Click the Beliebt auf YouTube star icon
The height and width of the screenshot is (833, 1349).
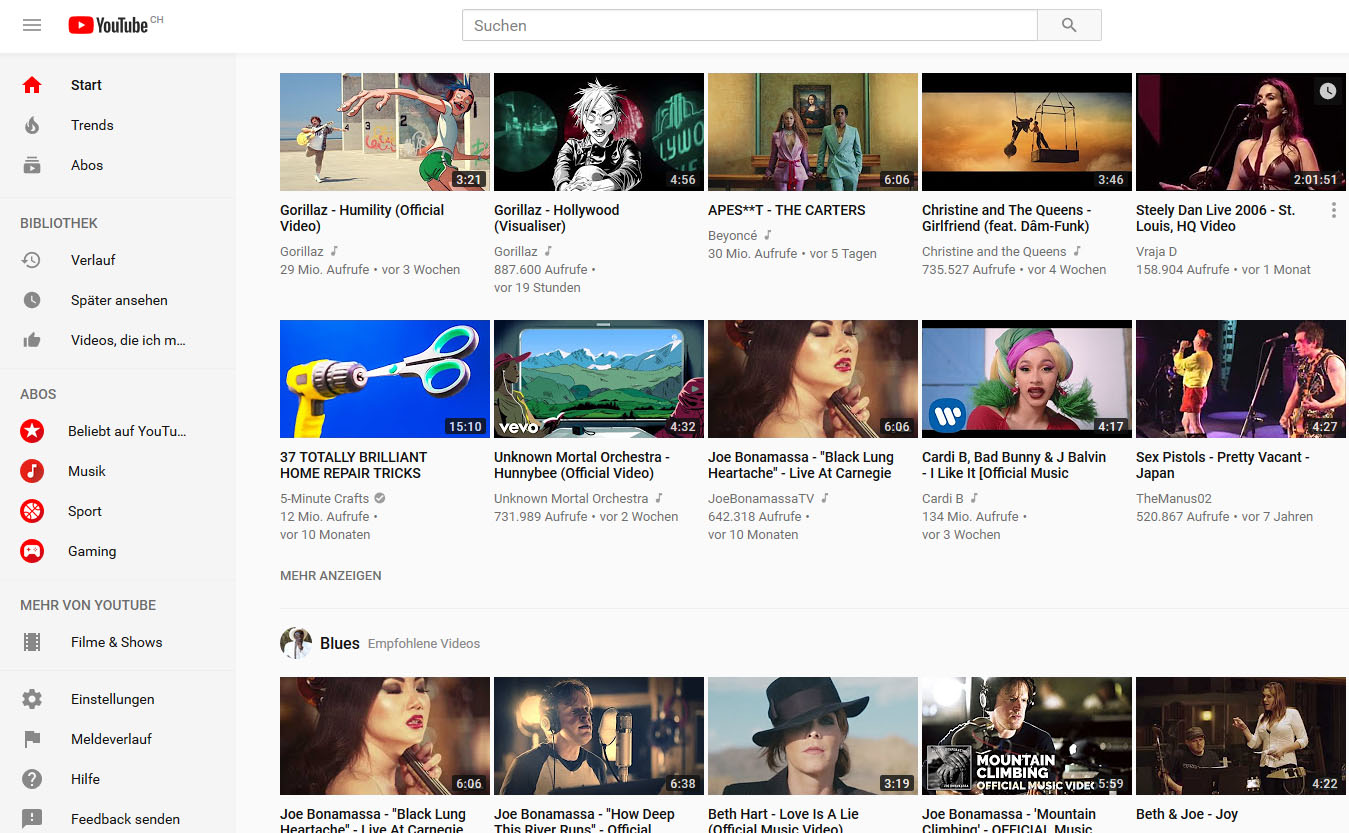pos(32,431)
